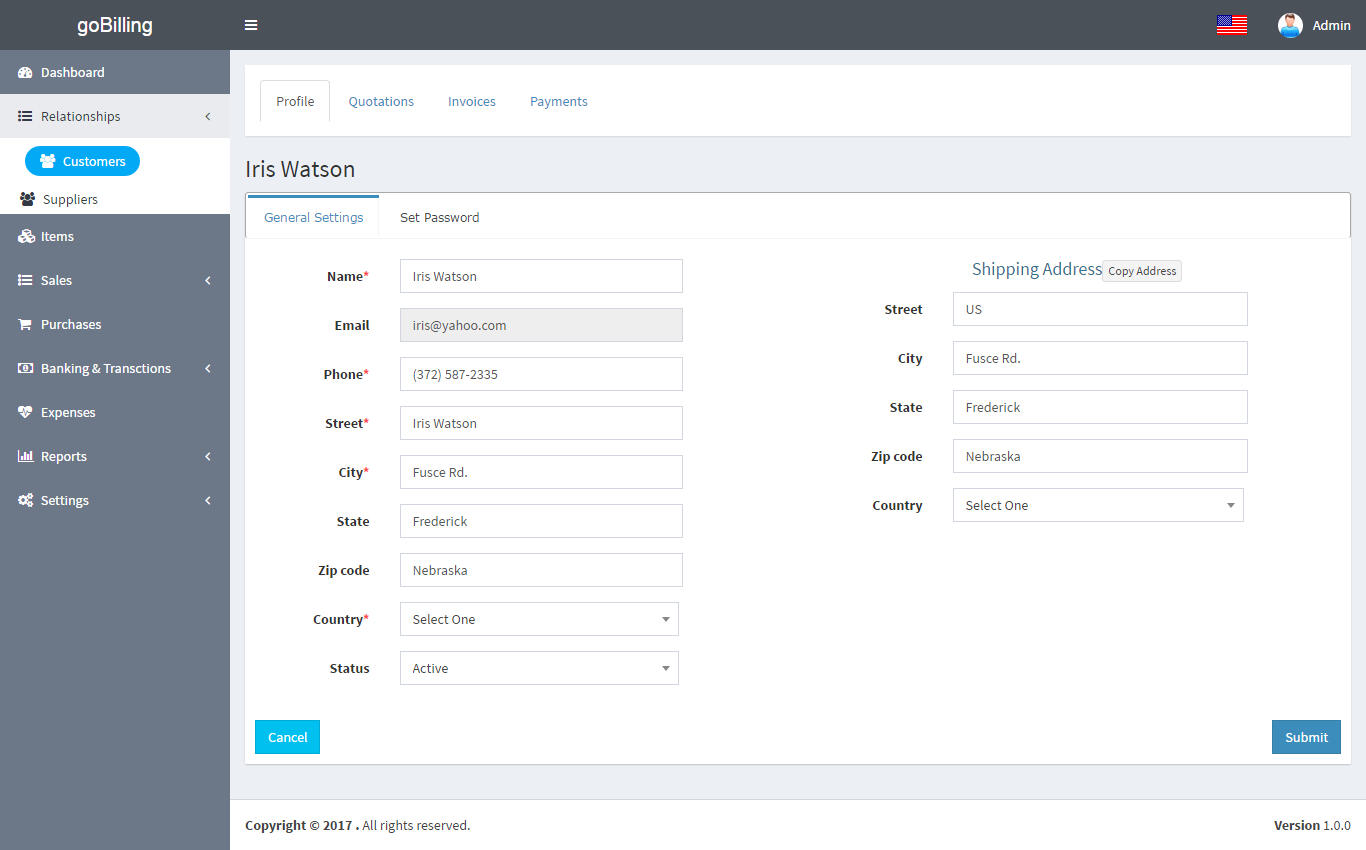Image resolution: width=1366 pixels, height=850 pixels.
Task: Open the Status dropdown showing Active
Action: 538,668
